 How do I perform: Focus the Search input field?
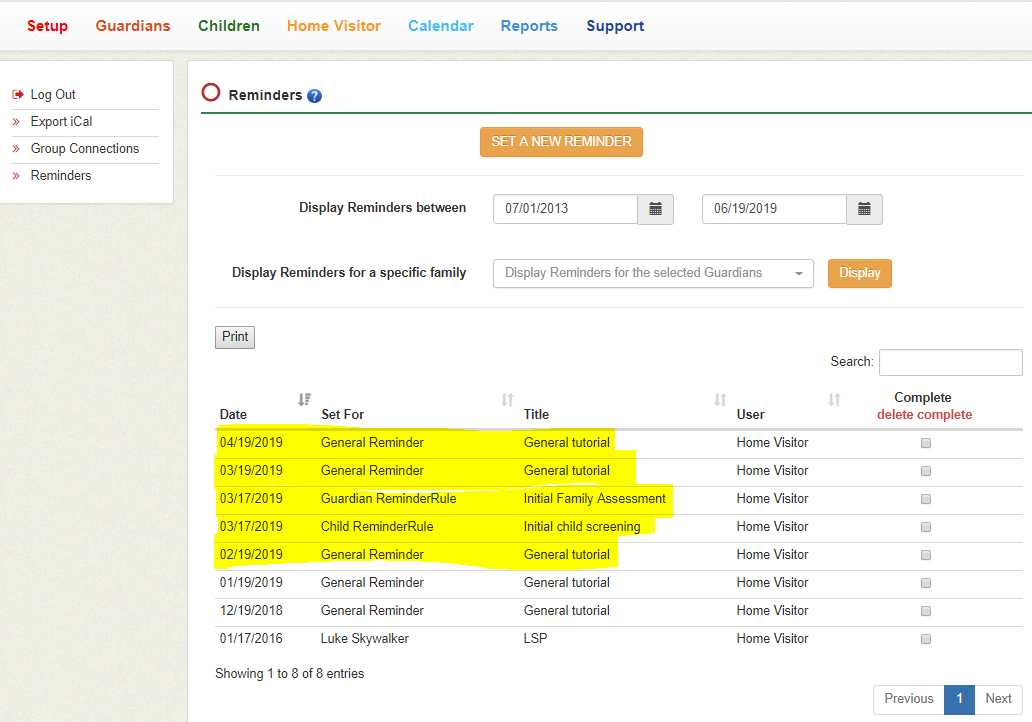(950, 363)
